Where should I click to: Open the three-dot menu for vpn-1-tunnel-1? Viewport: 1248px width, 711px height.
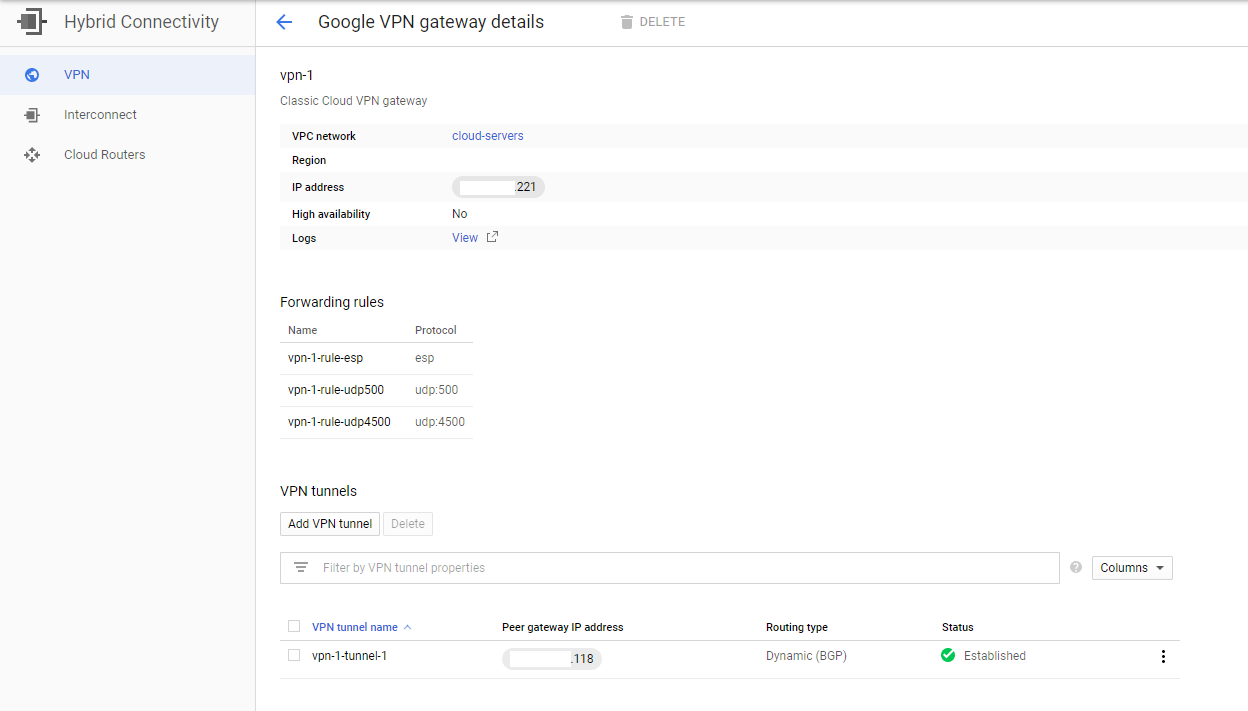1163,656
